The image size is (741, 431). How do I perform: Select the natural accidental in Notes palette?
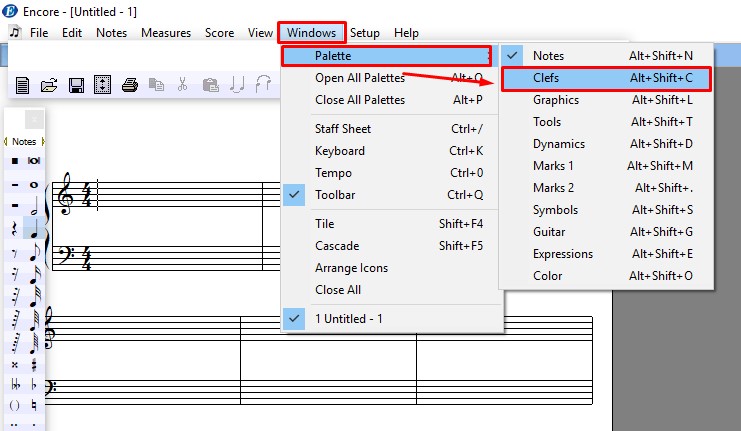tap(34, 405)
